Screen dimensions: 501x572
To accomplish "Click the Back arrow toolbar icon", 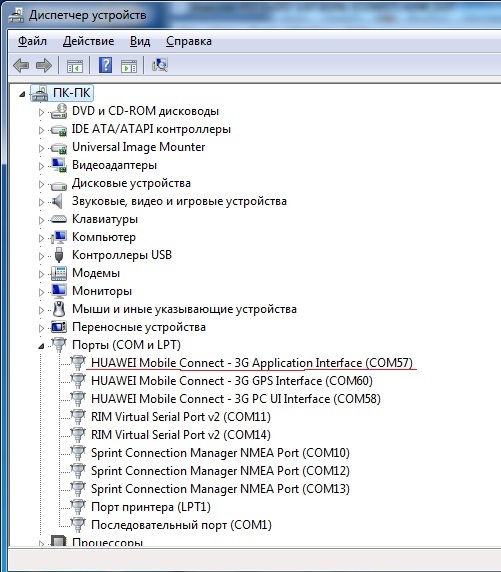I will click(21, 66).
